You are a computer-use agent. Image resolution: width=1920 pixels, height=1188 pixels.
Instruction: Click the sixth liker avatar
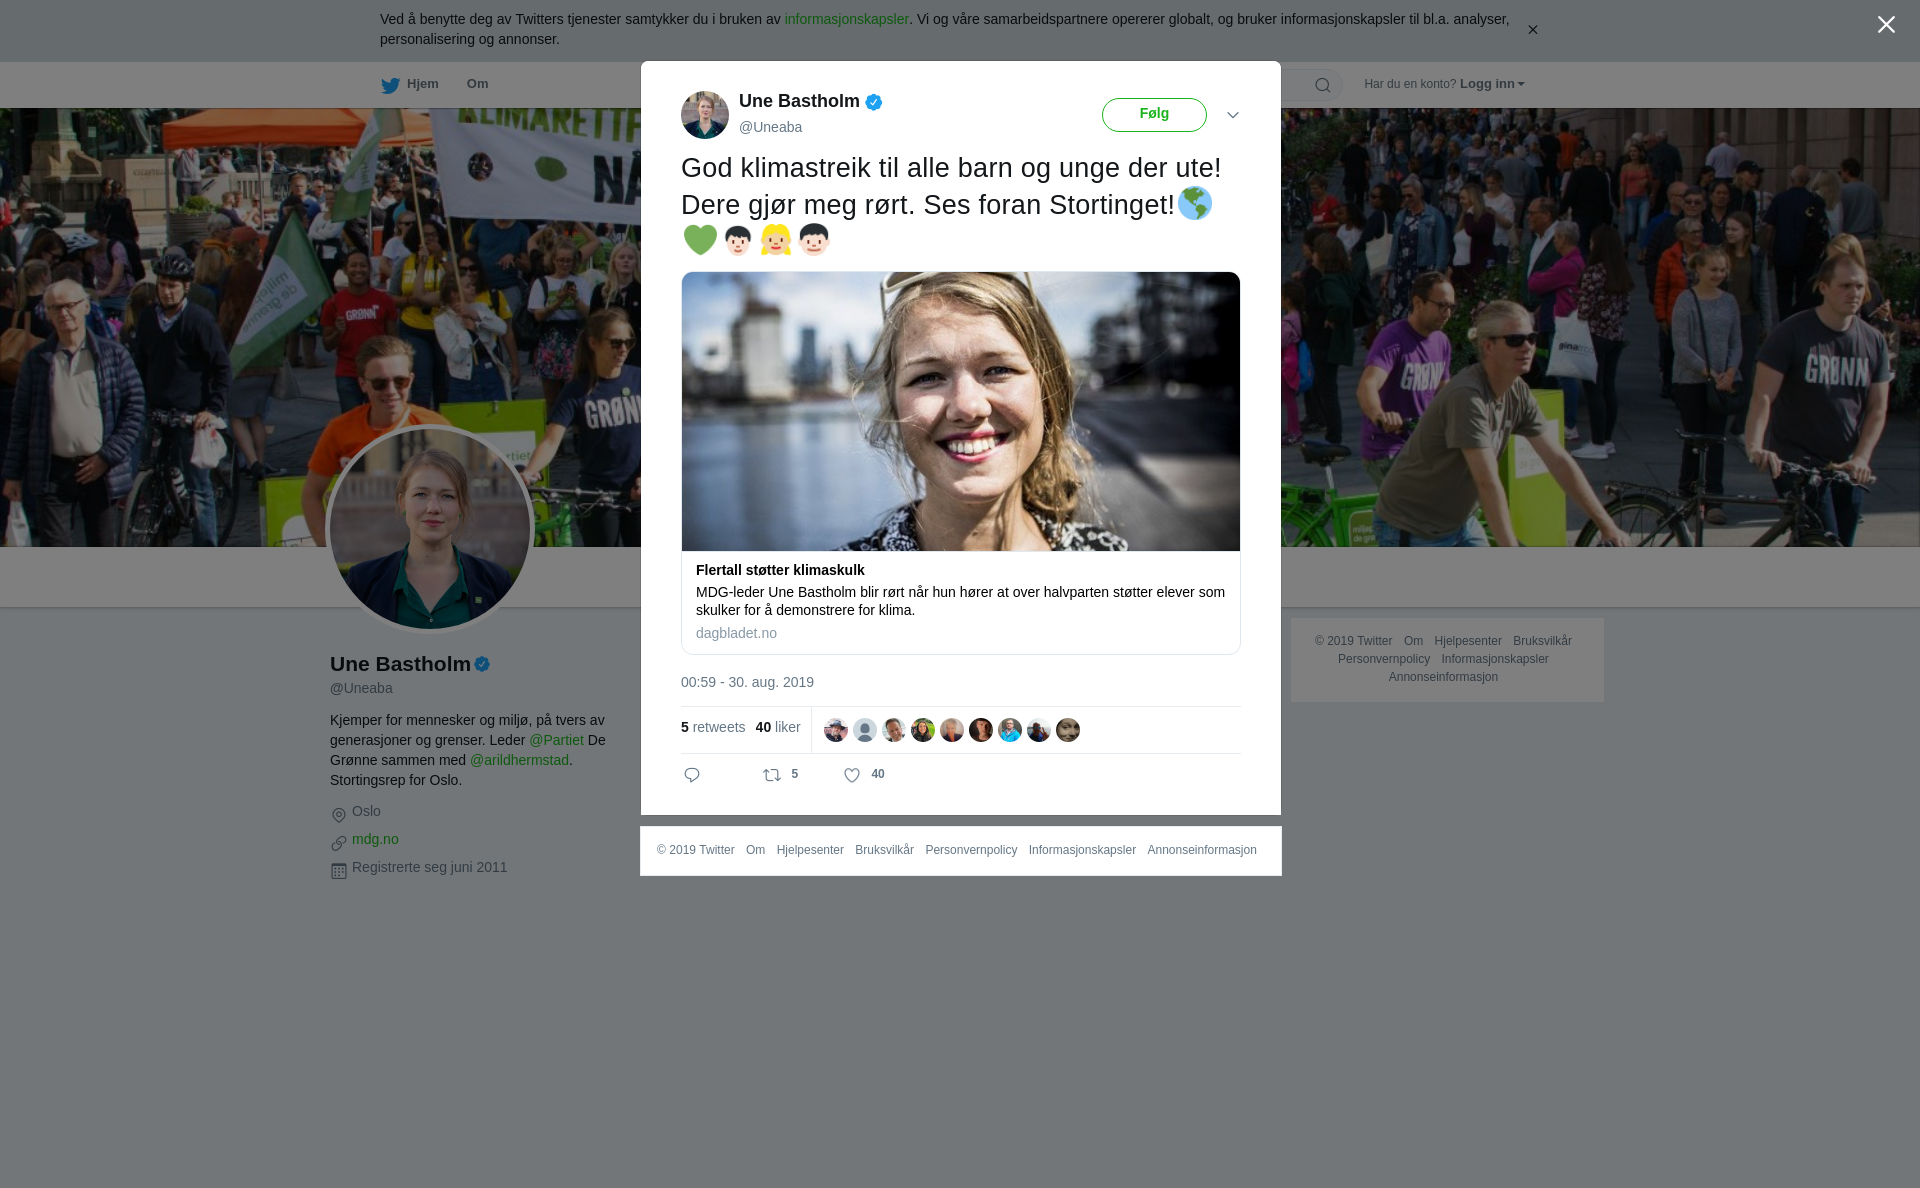[x=981, y=730]
